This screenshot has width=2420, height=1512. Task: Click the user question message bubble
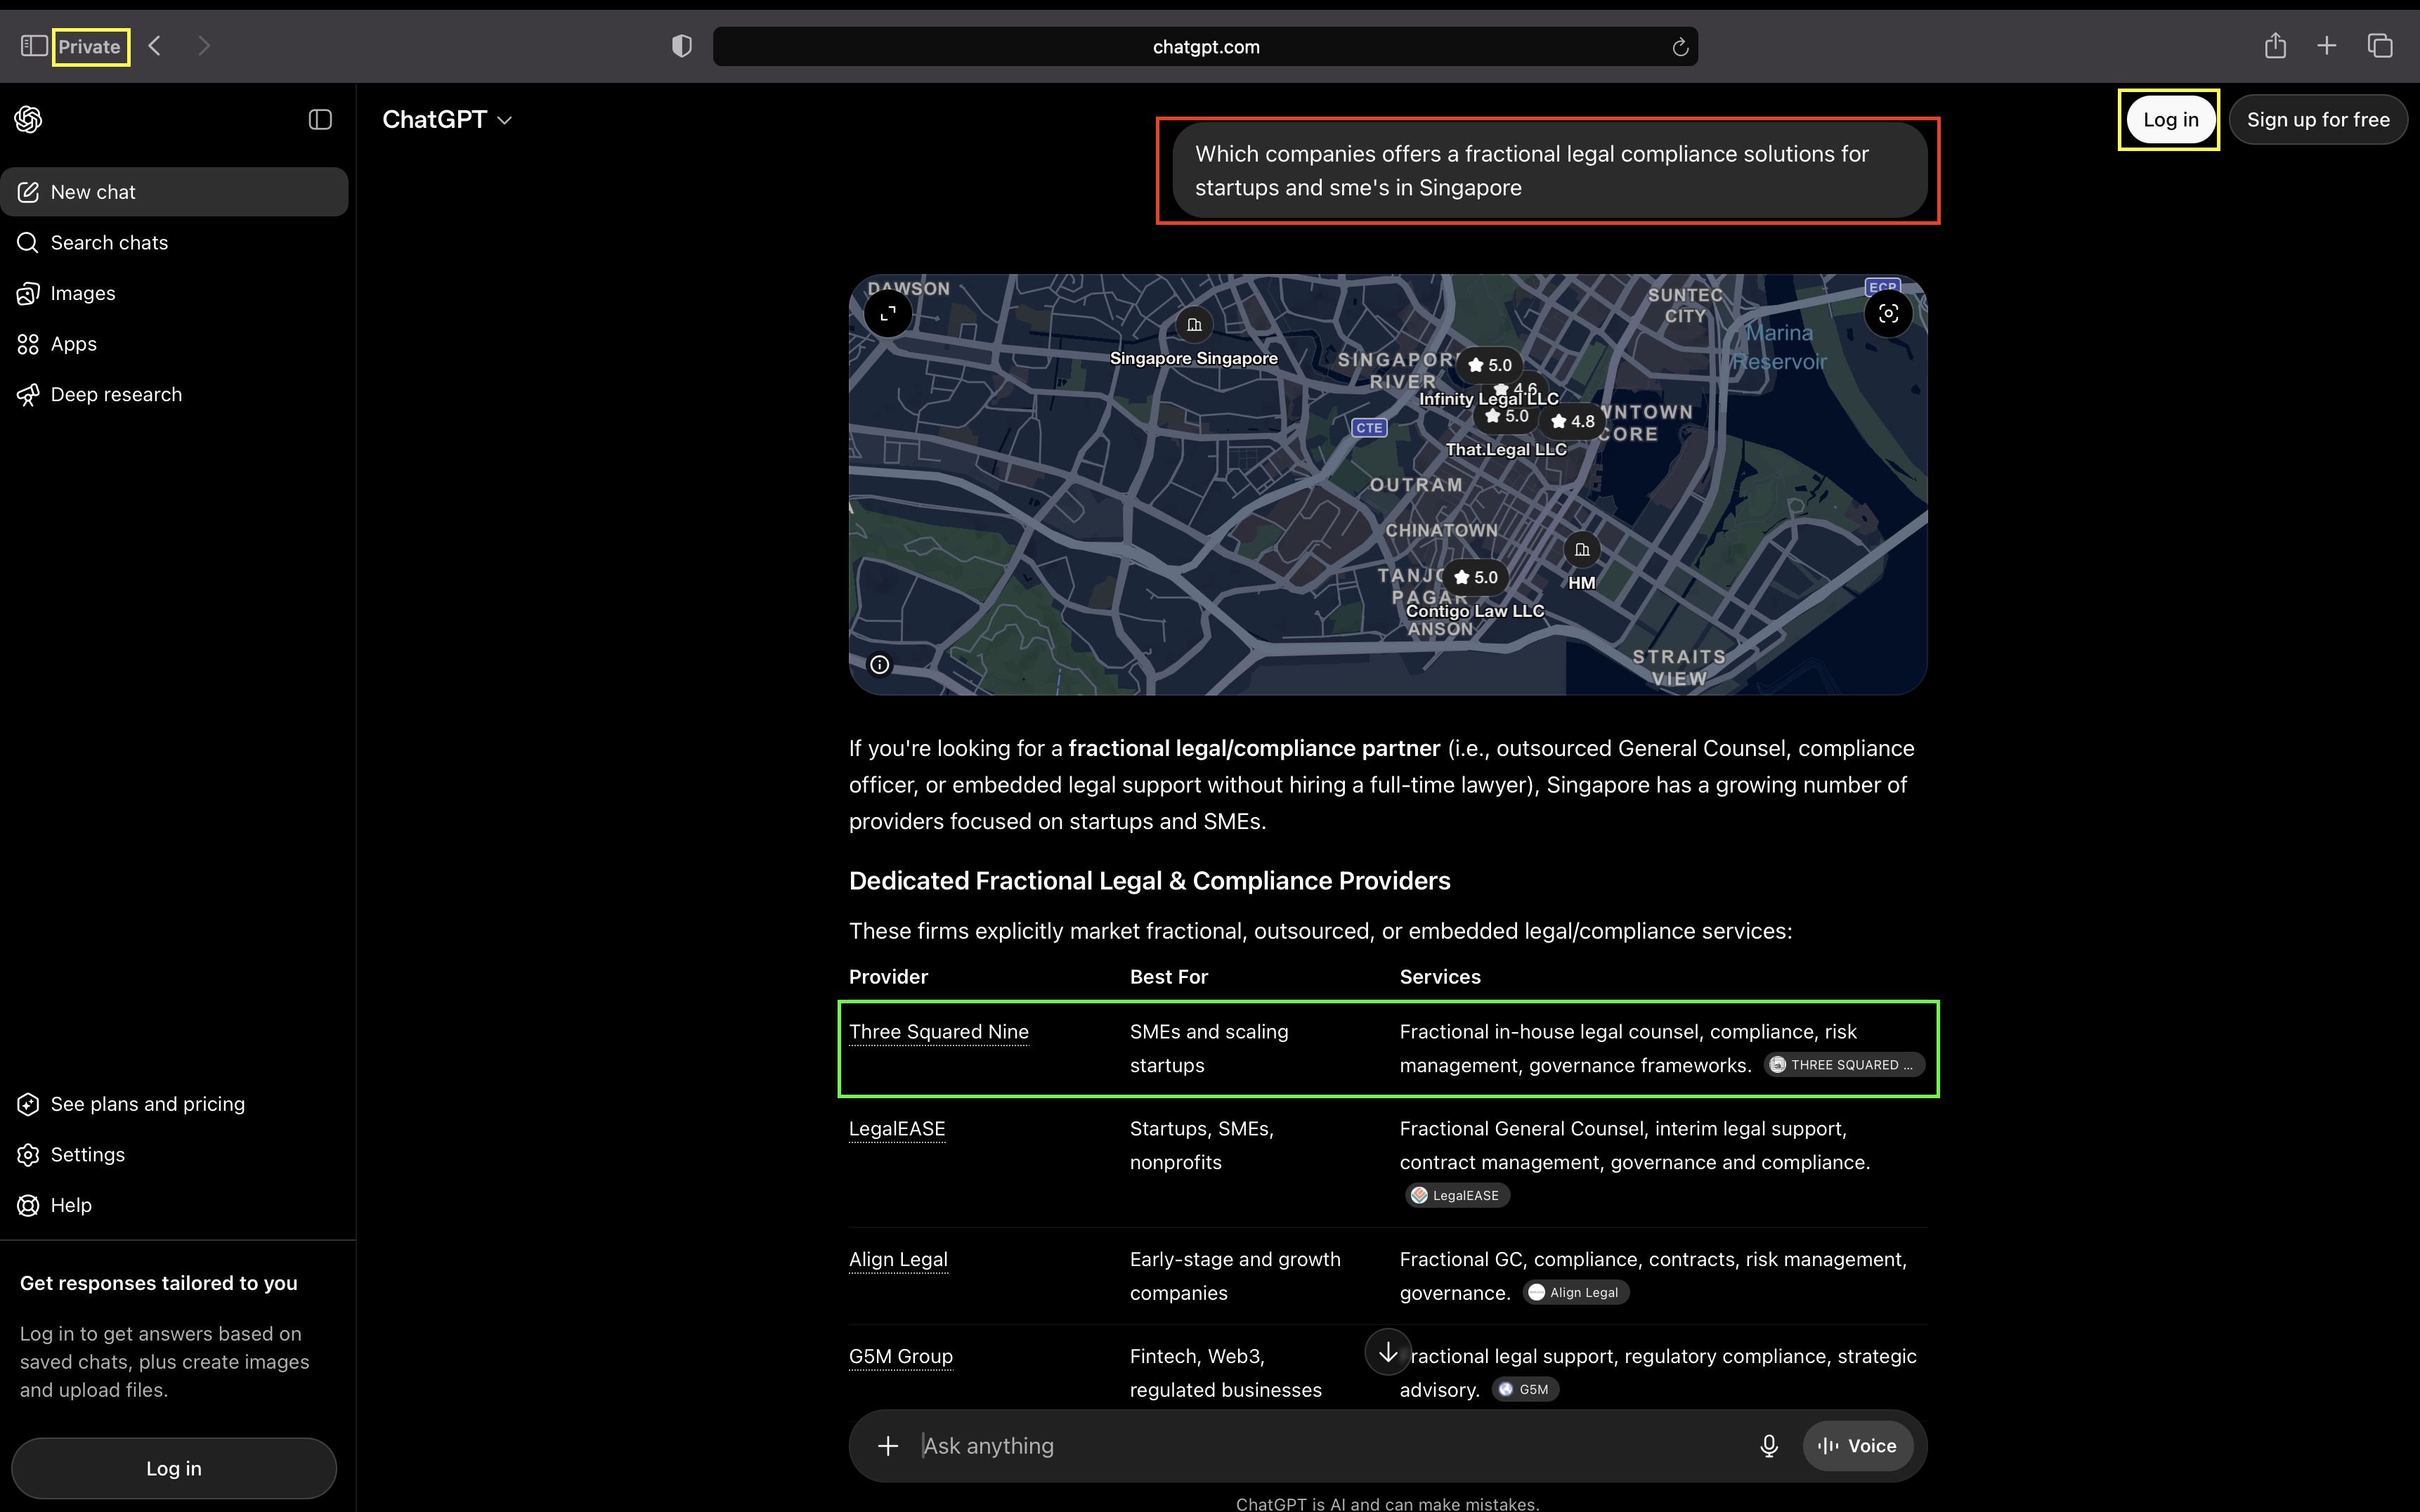[x=1549, y=171]
